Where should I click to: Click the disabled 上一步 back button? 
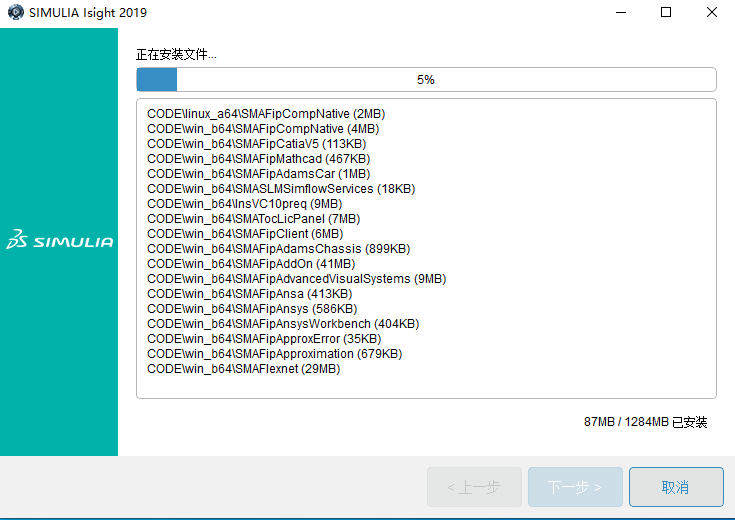(474, 487)
